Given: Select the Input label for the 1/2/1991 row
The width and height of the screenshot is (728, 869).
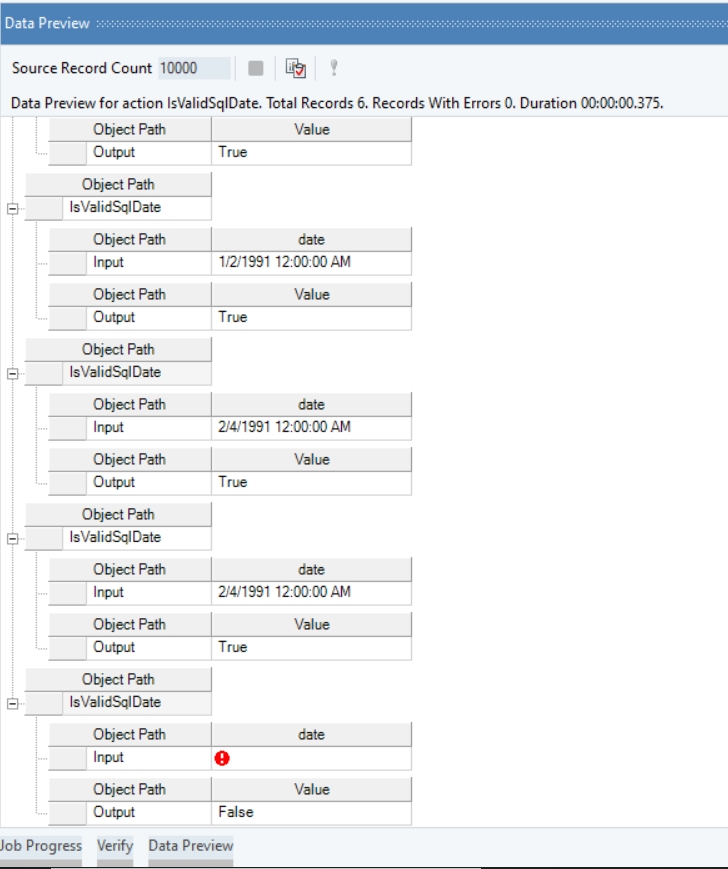Looking at the screenshot, I should (108, 262).
